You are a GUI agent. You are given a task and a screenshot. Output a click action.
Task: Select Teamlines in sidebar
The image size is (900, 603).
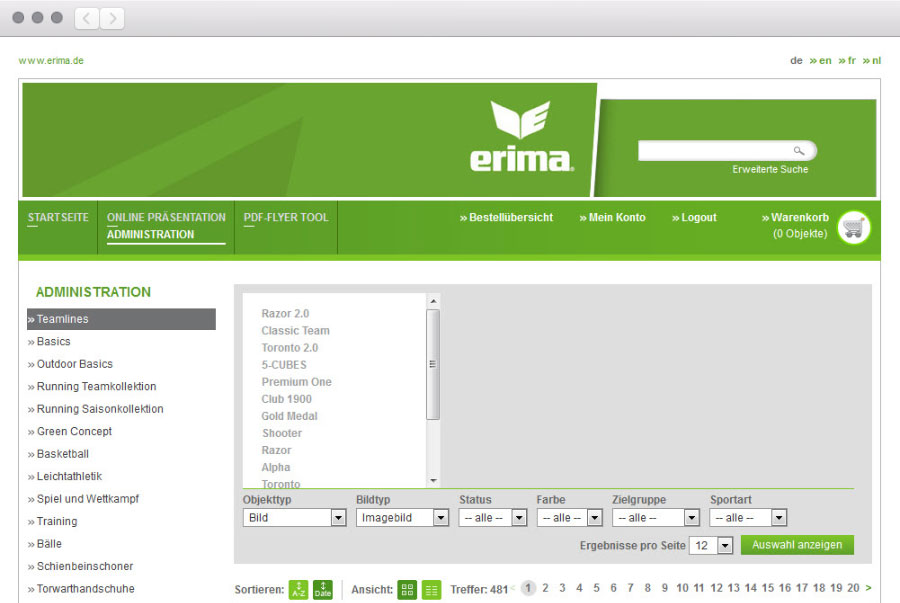coord(121,319)
